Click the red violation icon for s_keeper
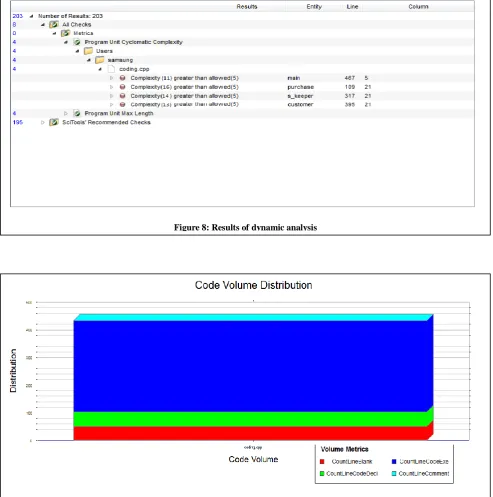 123,96
